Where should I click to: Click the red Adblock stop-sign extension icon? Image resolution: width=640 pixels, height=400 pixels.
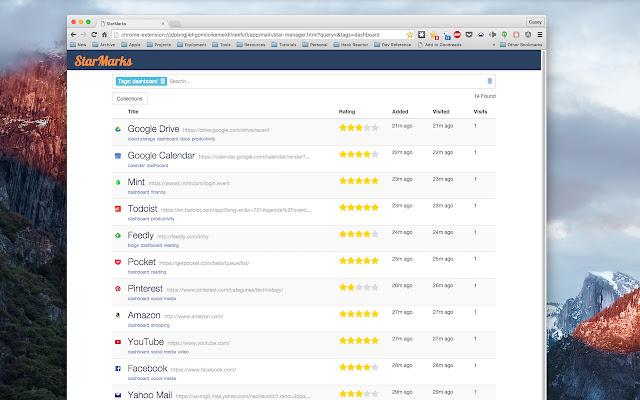tap(457, 35)
